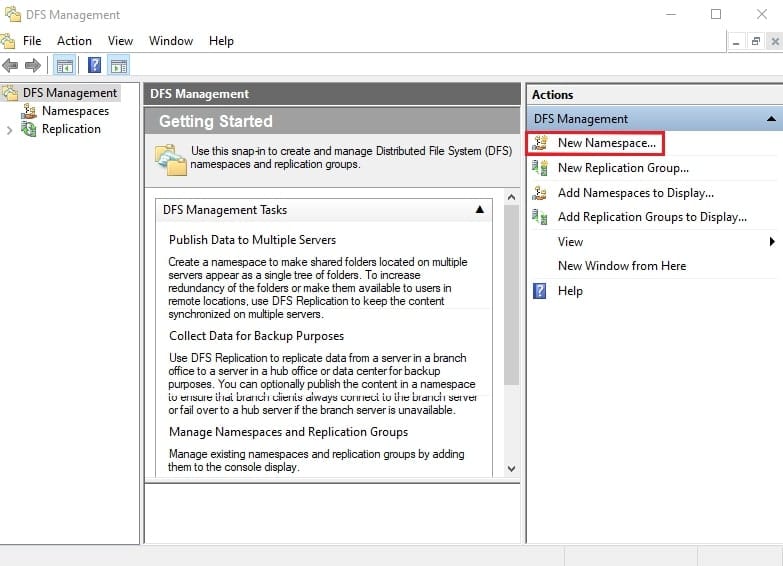Click Manage Namespaces and Replication Groups heading
The width and height of the screenshot is (783, 566).
[288, 432]
